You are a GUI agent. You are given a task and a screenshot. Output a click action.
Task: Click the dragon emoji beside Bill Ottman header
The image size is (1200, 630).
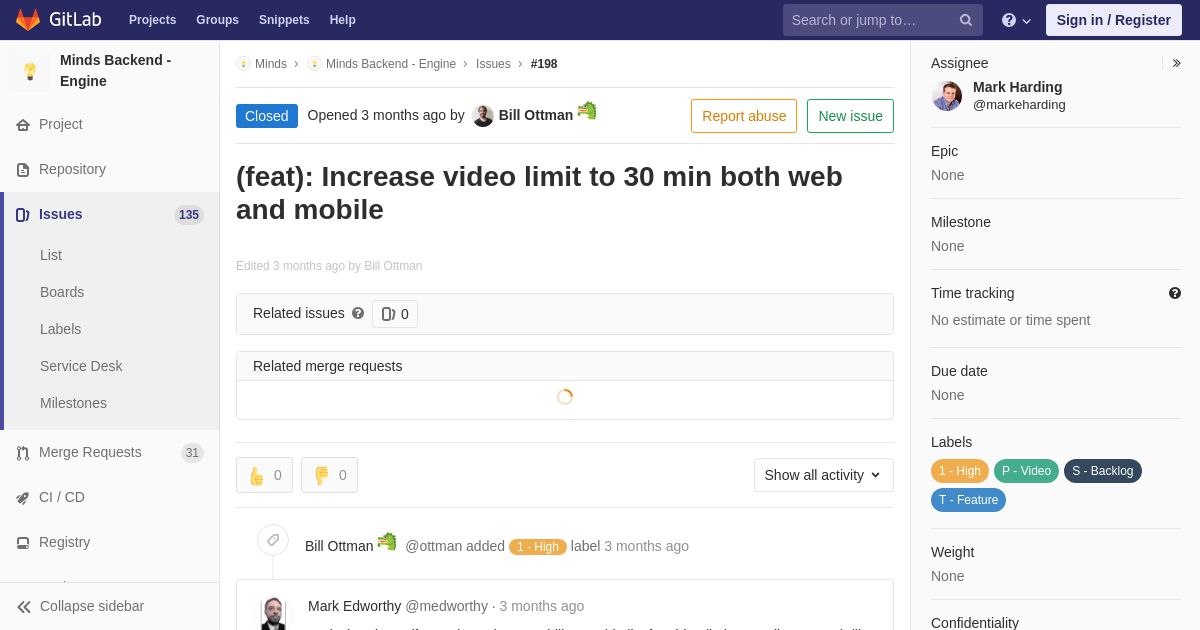coord(587,110)
